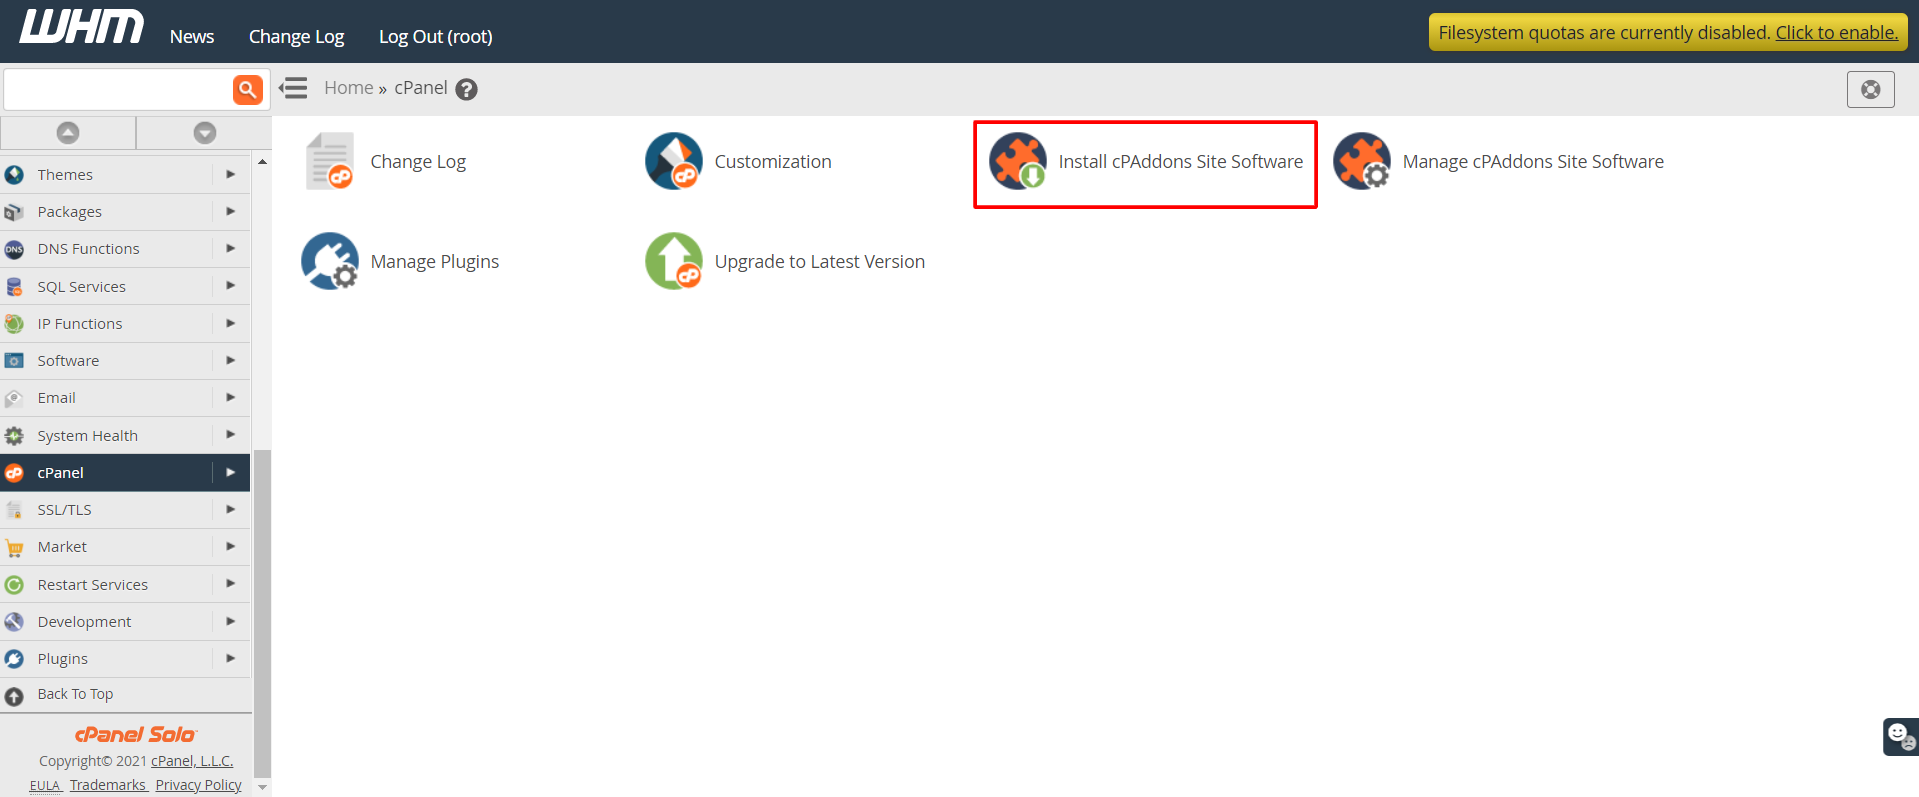Open the cPanel, L.L.C. link
This screenshot has width=1919, height=797.
pyautogui.click(x=192, y=761)
